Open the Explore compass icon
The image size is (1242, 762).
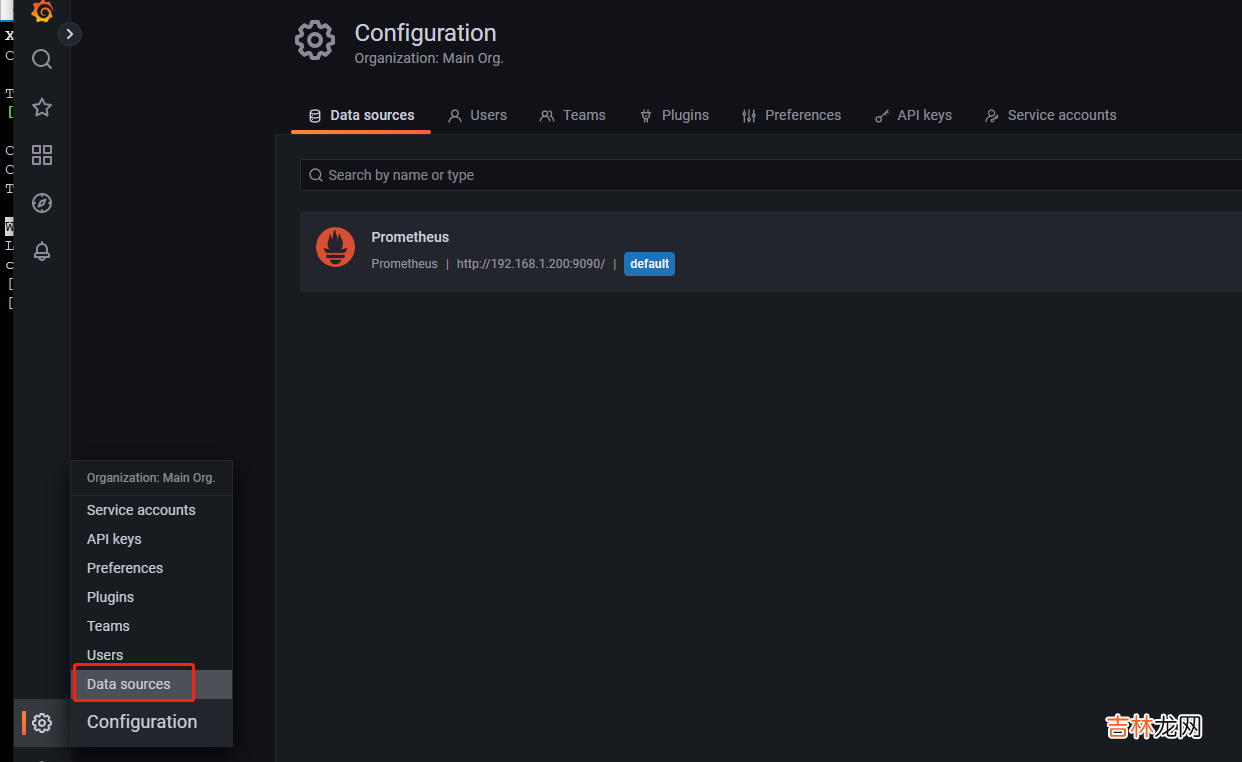pyautogui.click(x=42, y=203)
